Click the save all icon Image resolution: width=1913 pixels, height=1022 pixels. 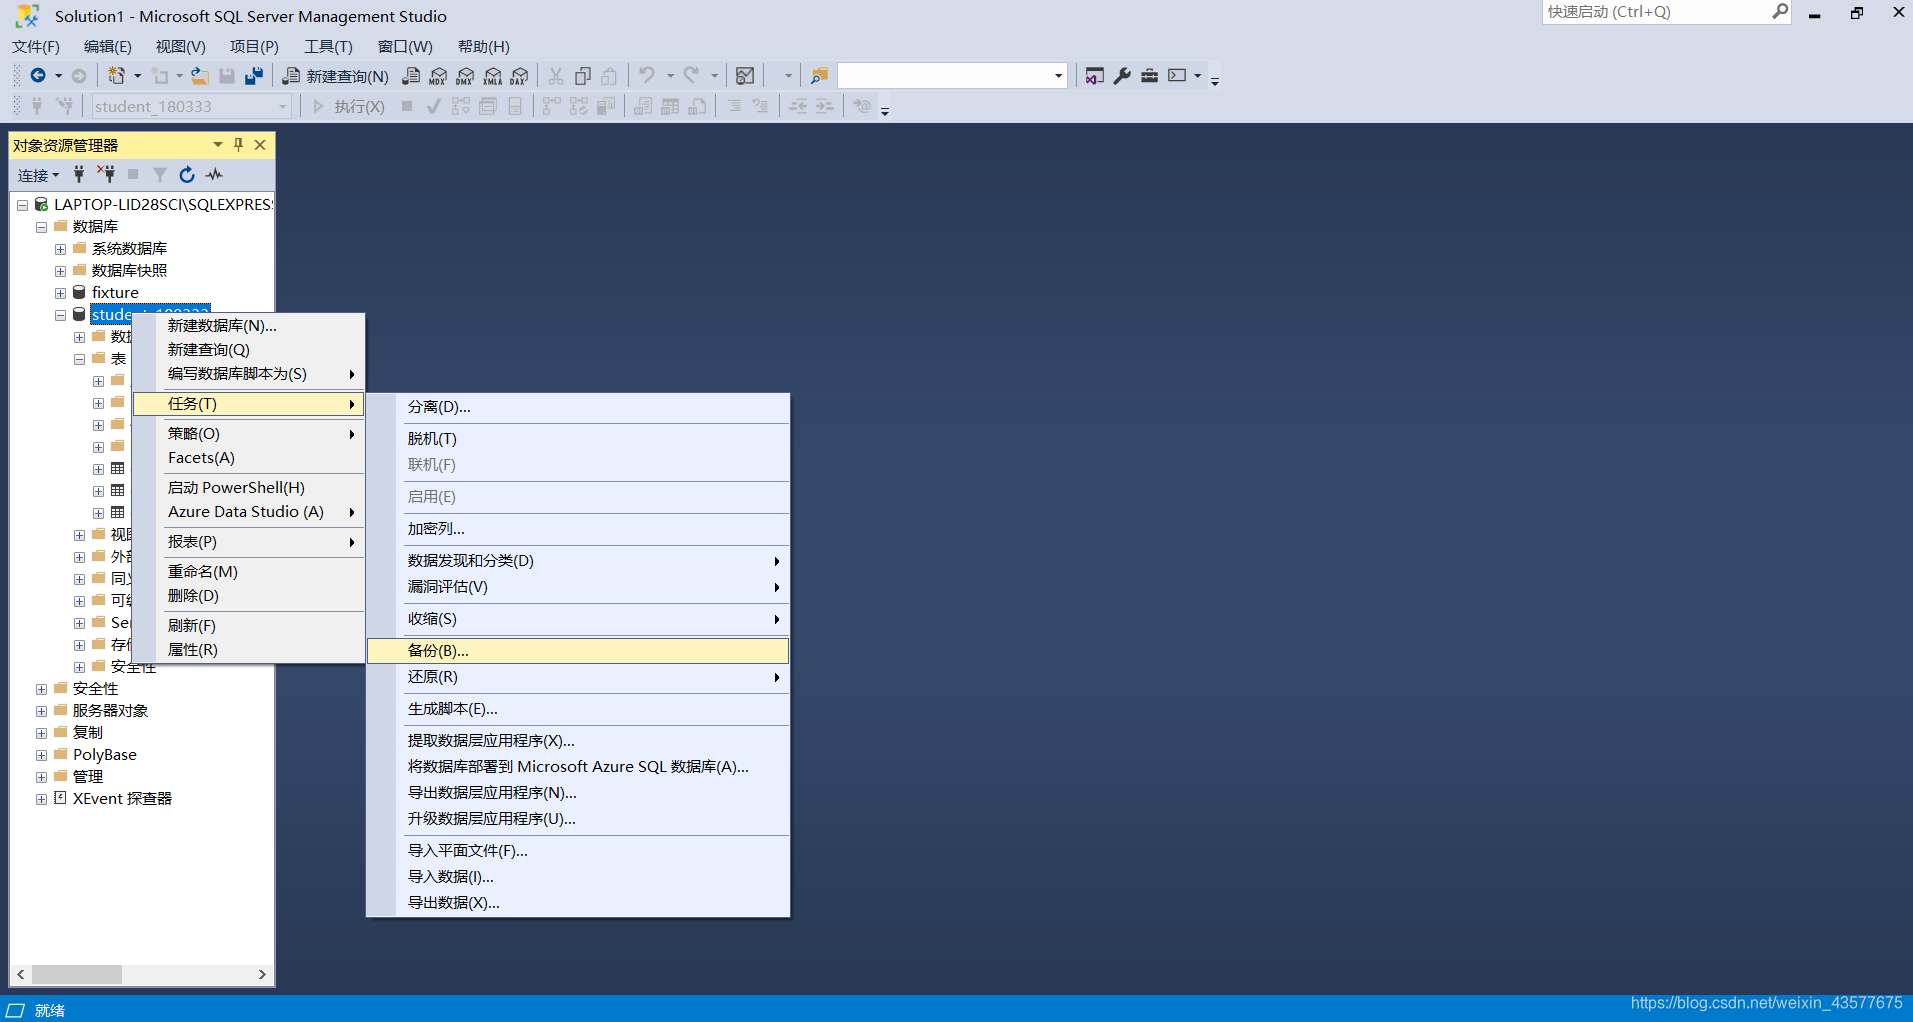click(254, 76)
